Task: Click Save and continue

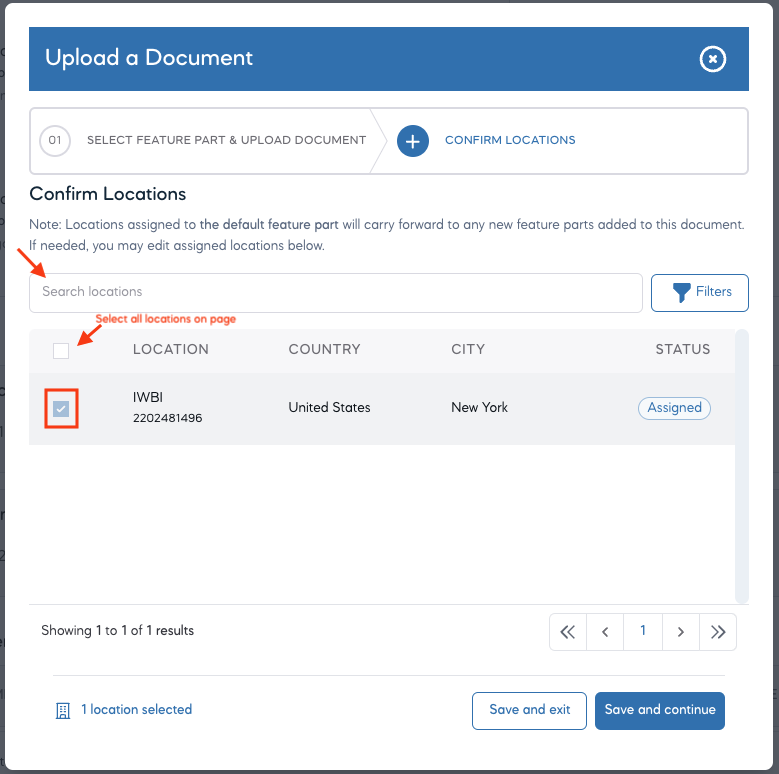Action: pyautogui.click(x=660, y=710)
